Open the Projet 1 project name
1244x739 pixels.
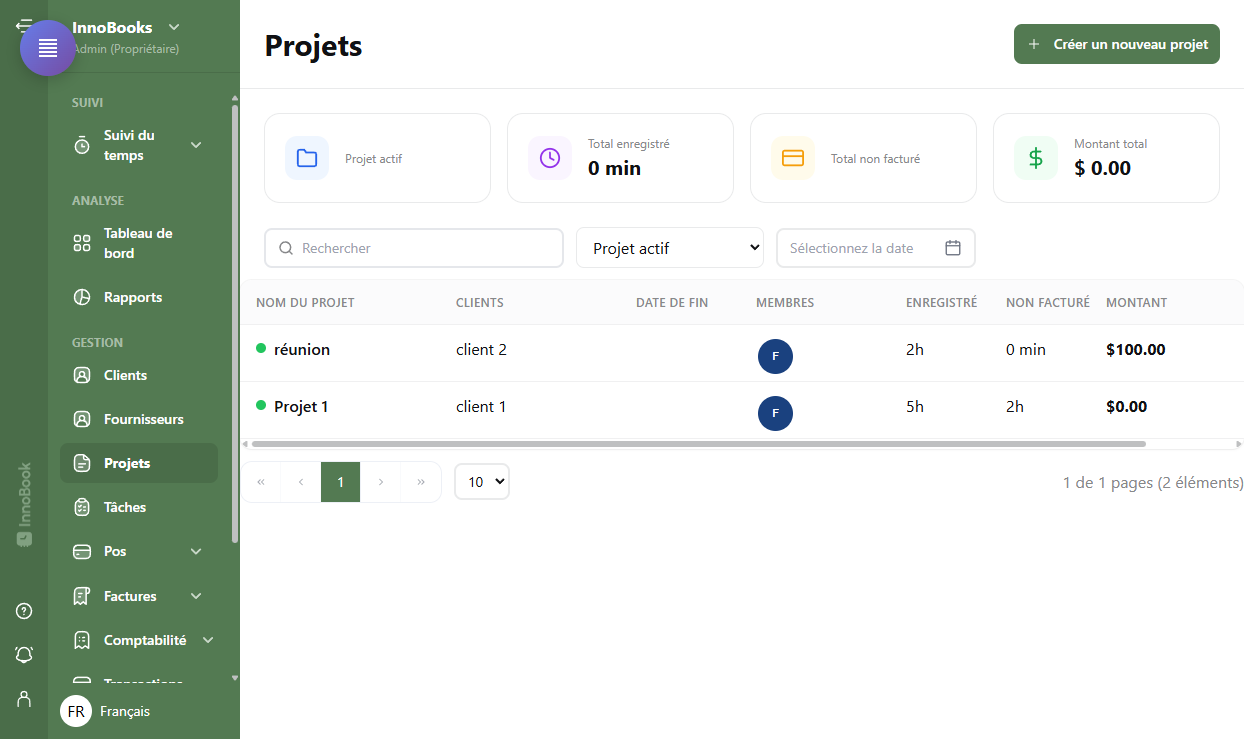(301, 407)
